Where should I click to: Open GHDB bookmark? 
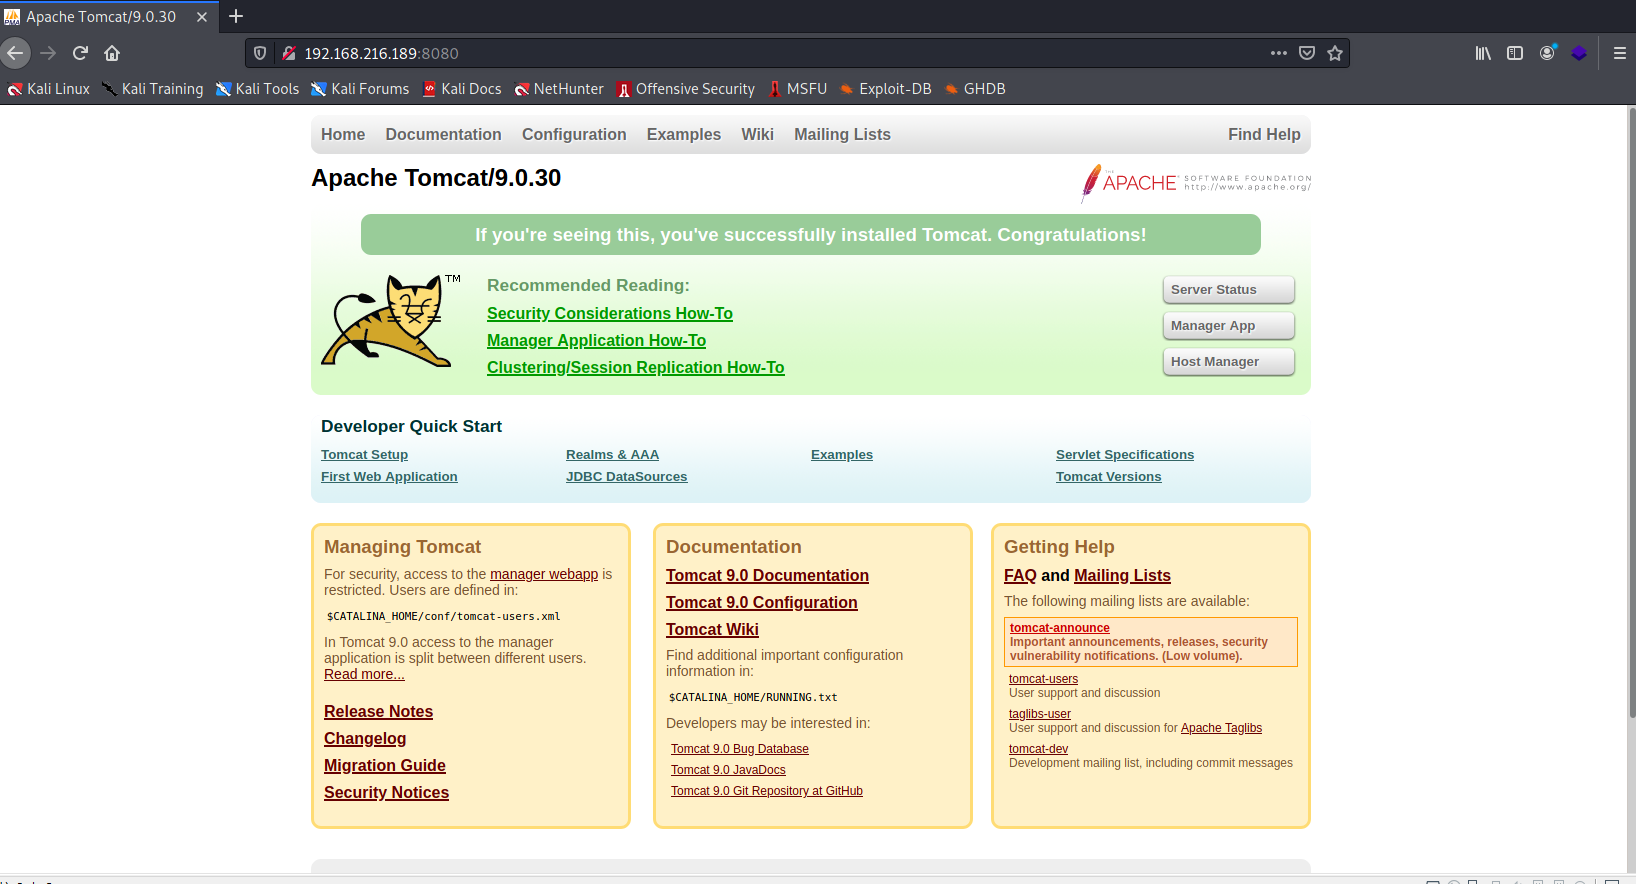(975, 89)
